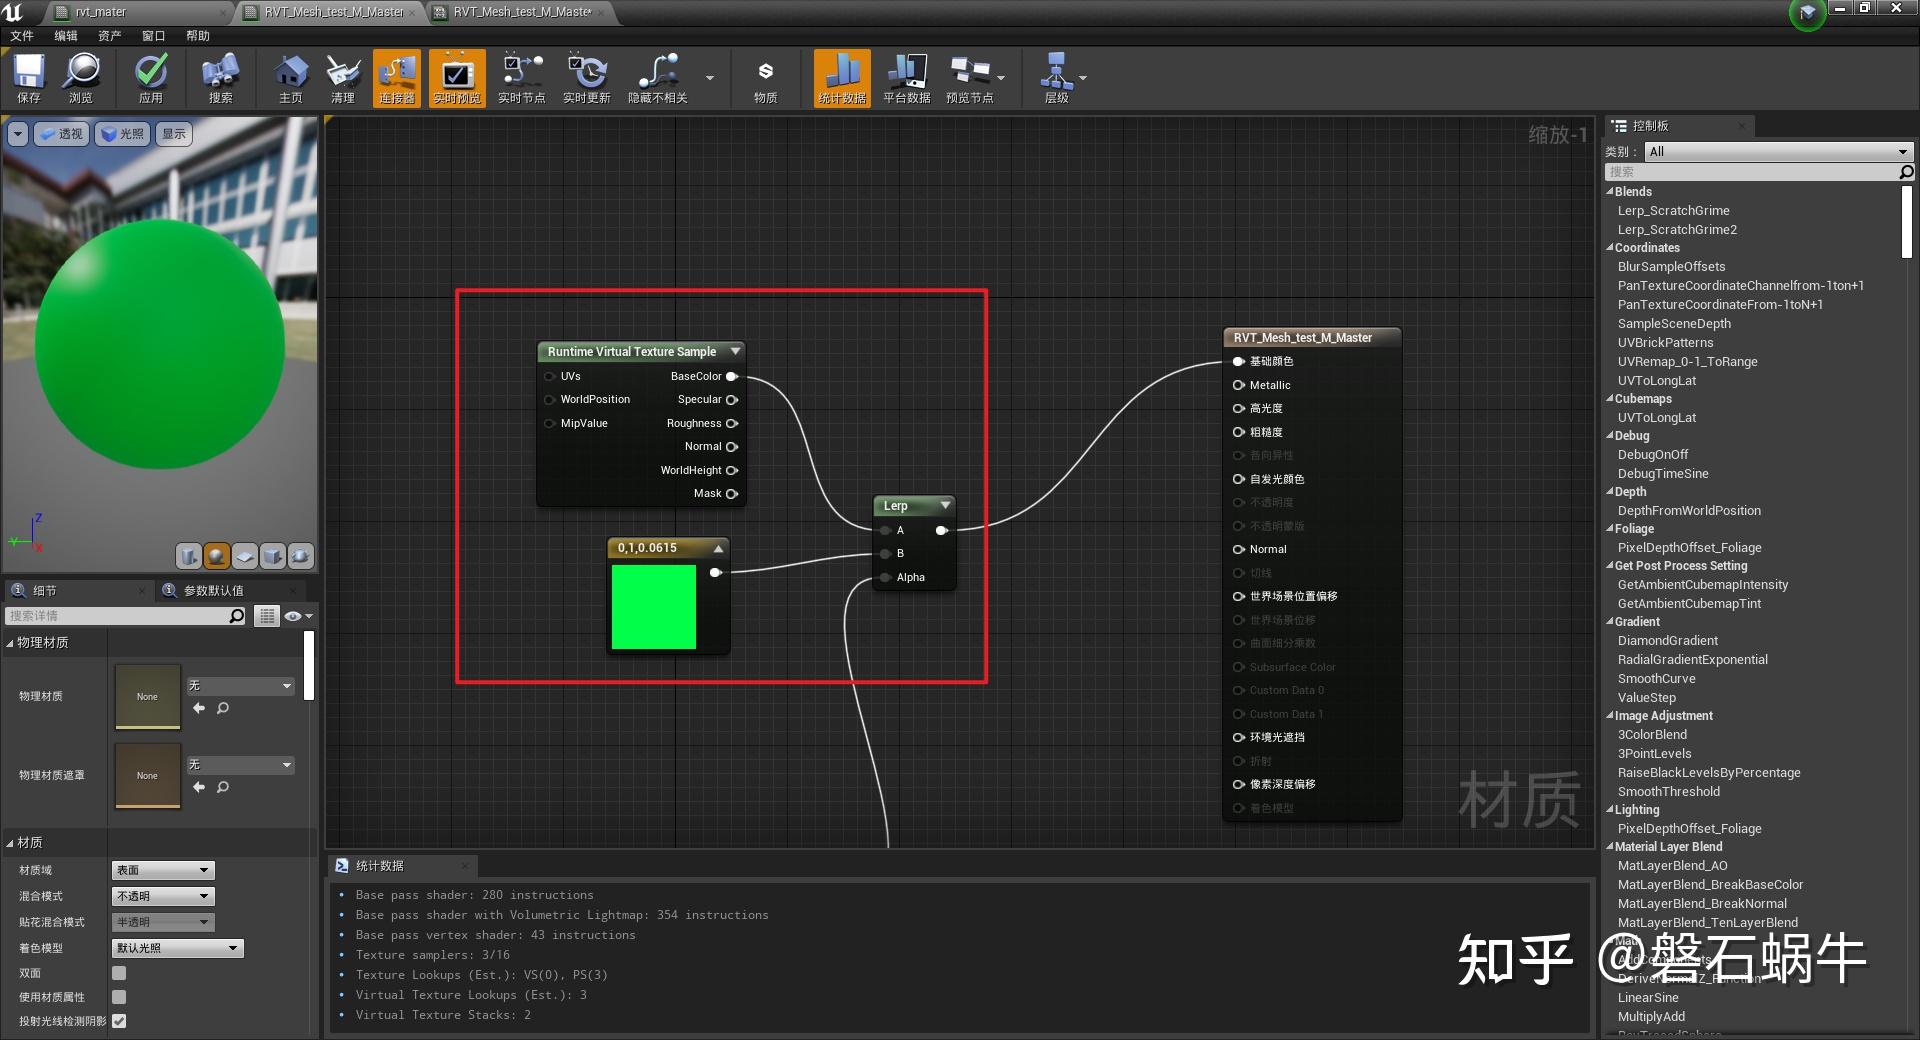Click the 保存 (Save) toolbar icon
Image resolution: width=1920 pixels, height=1040 pixels.
(x=28, y=78)
